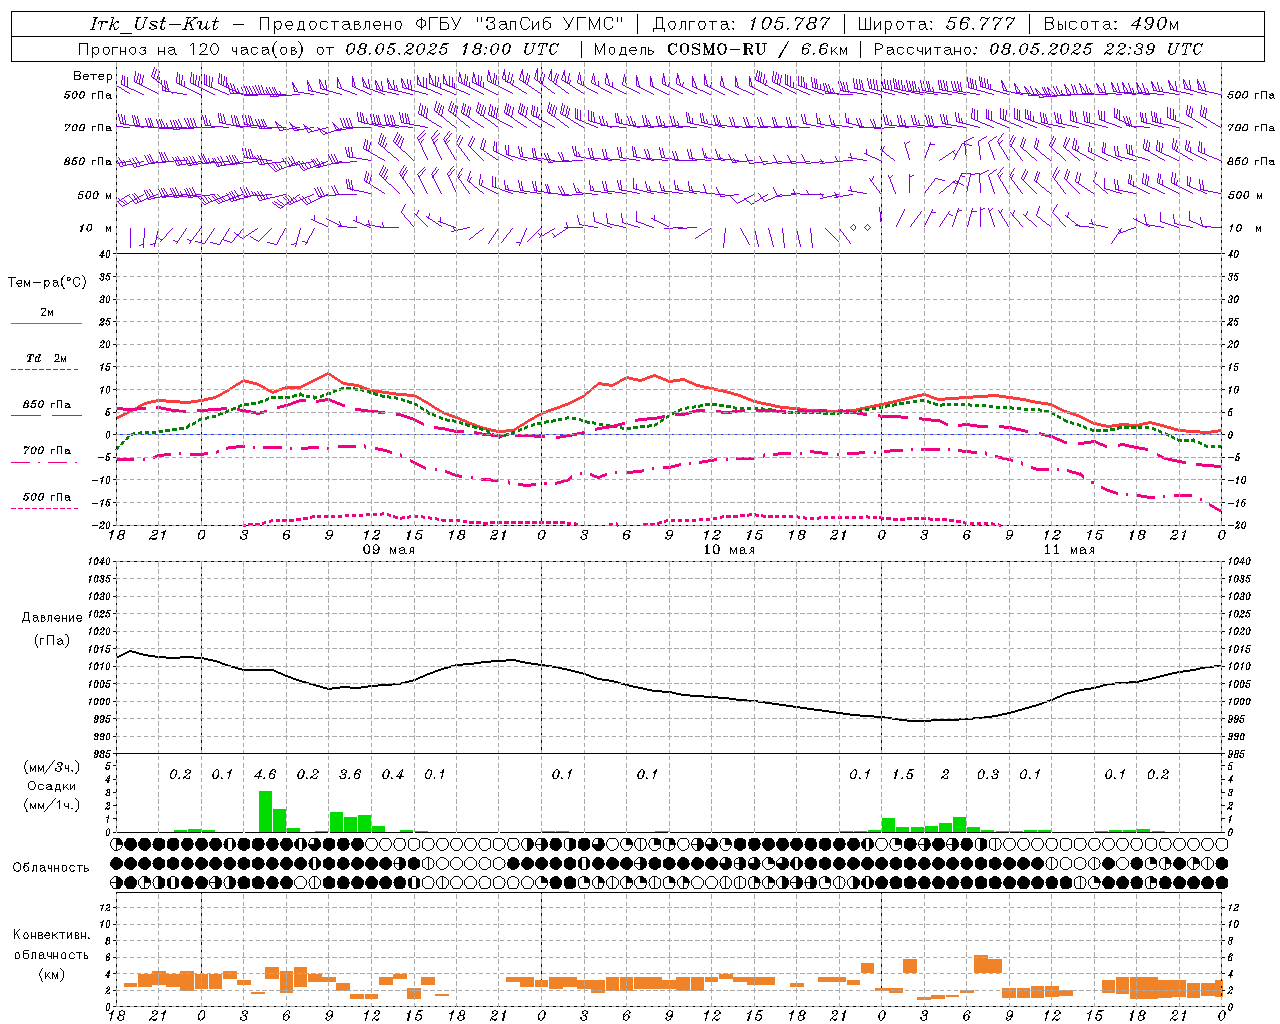The height and width of the screenshot is (1024, 1280).
Task: Click the 0.3 precipitation total
Action: click(988, 775)
